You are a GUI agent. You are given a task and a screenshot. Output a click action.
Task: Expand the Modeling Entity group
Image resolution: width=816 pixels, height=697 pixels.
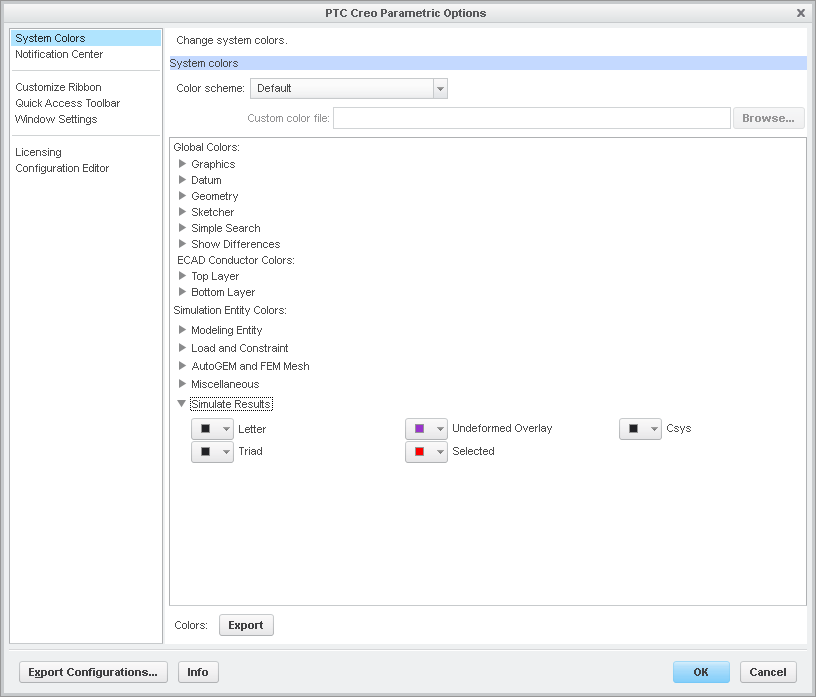click(182, 330)
